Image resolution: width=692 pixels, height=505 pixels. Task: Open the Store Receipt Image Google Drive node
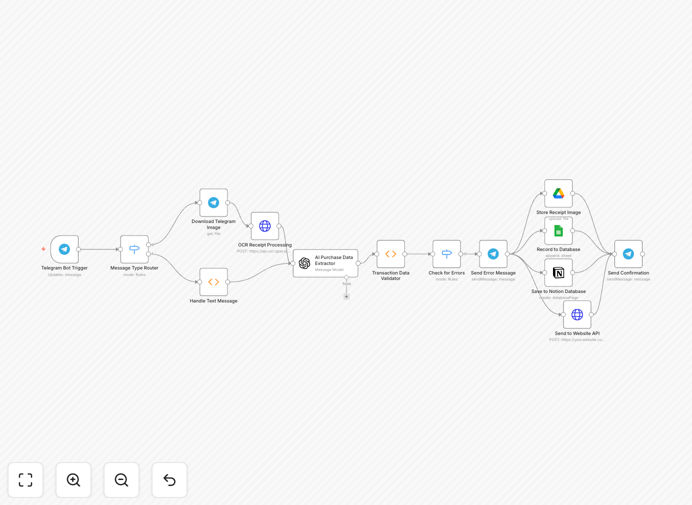558,193
